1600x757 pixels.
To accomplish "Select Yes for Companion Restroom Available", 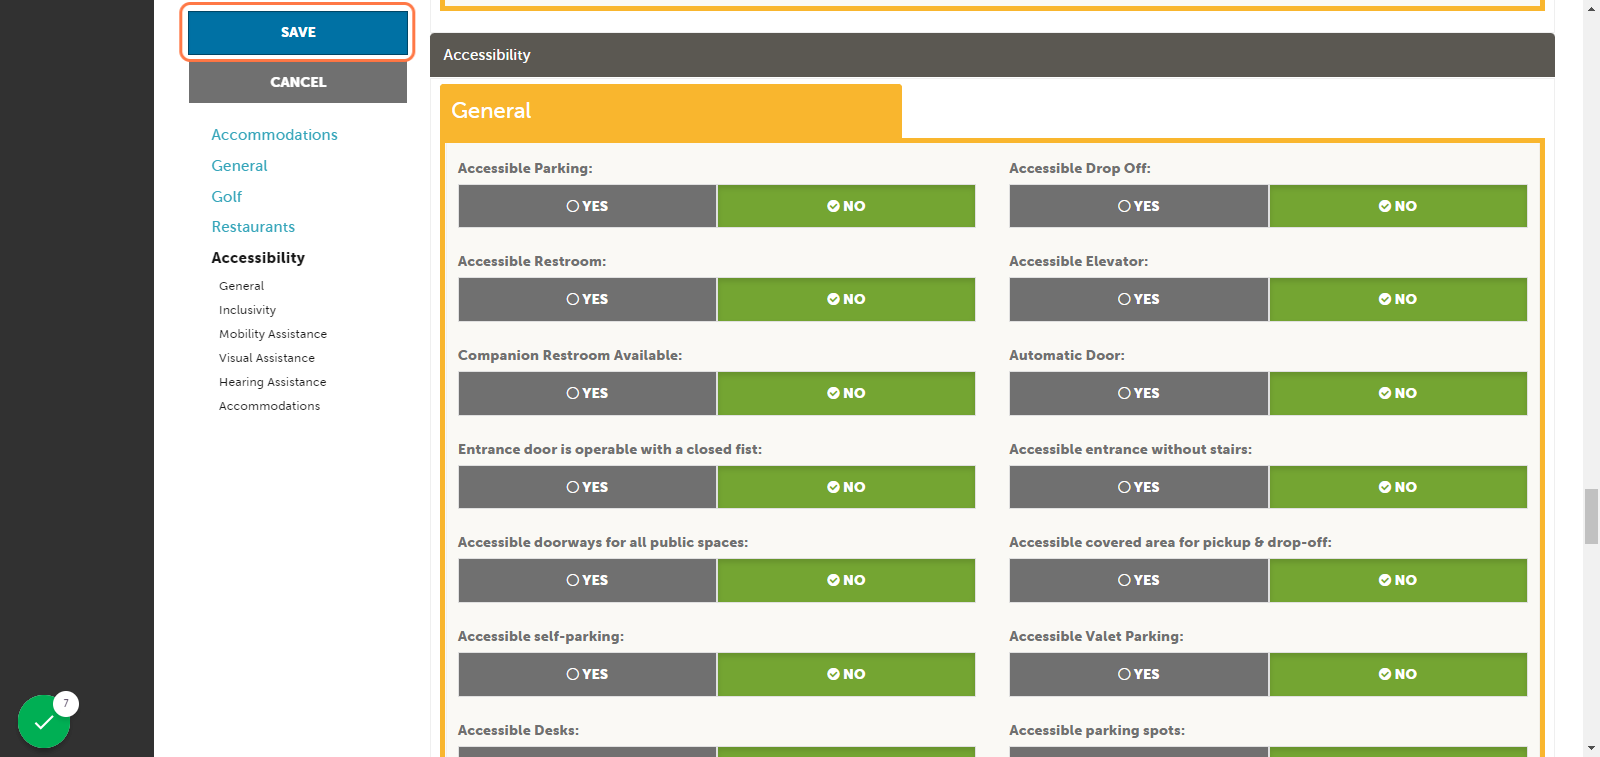I will (587, 393).
